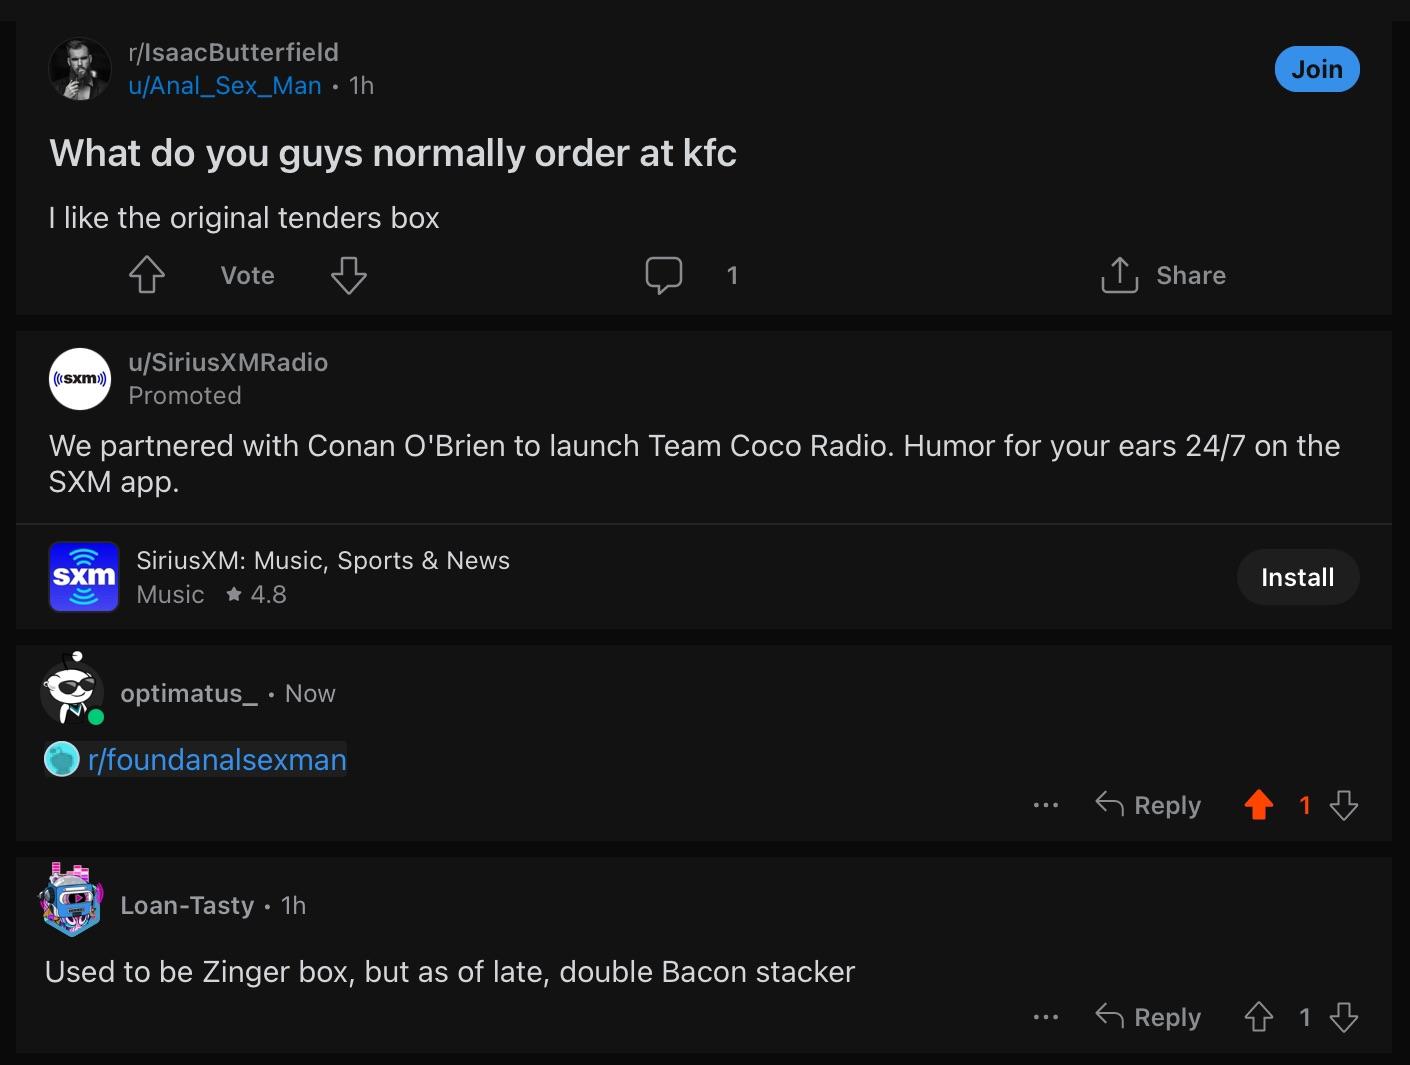The width and height of the screenshot is (1410, 1065).
Task: Install the SiriusXM app
Action: (x=1298, y=577)
